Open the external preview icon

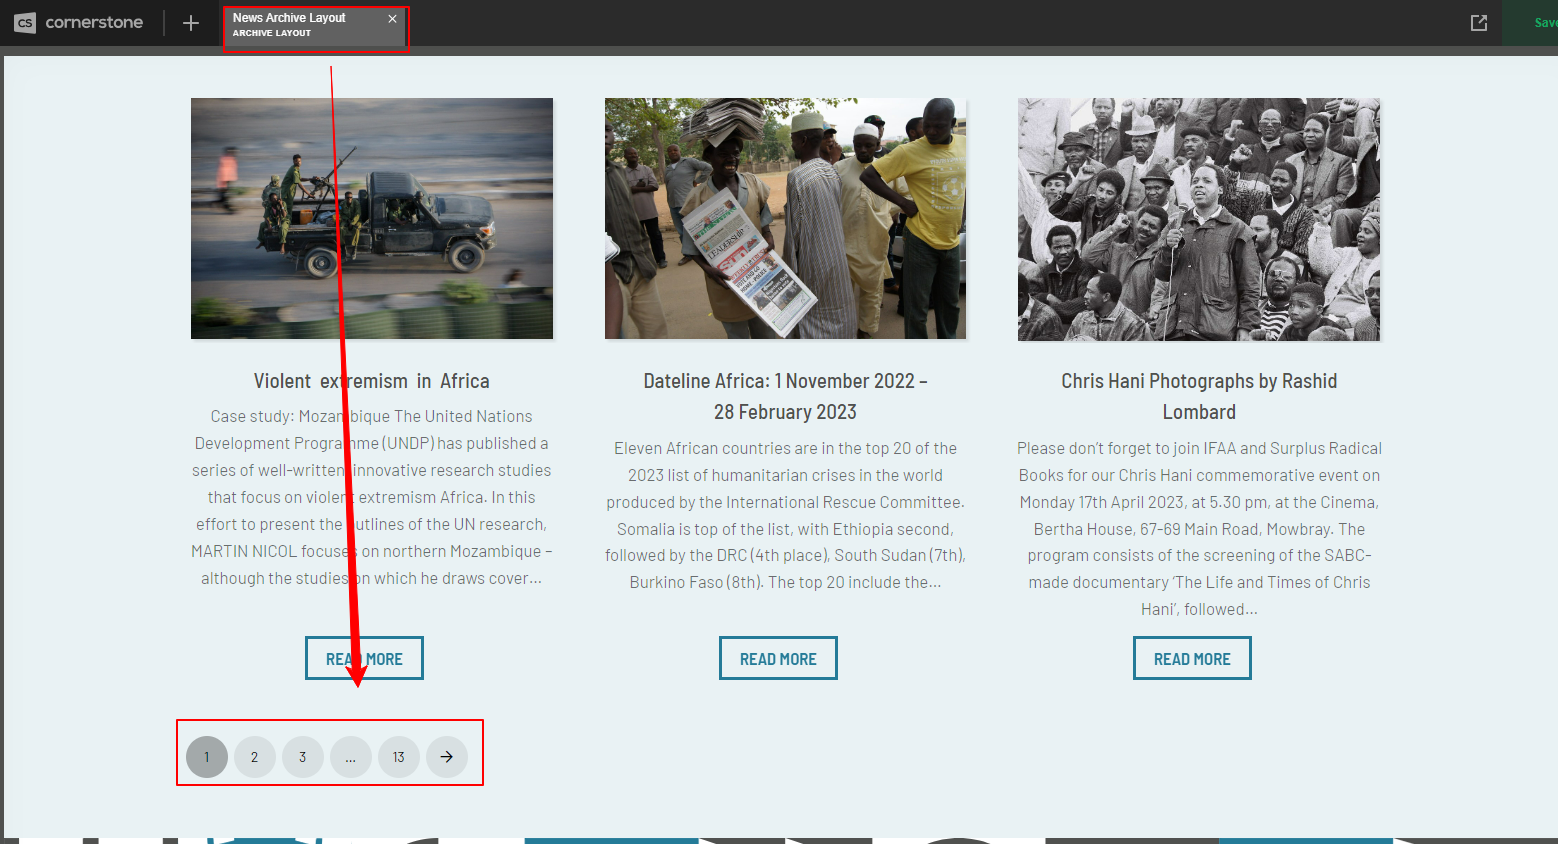(1479, 23)
